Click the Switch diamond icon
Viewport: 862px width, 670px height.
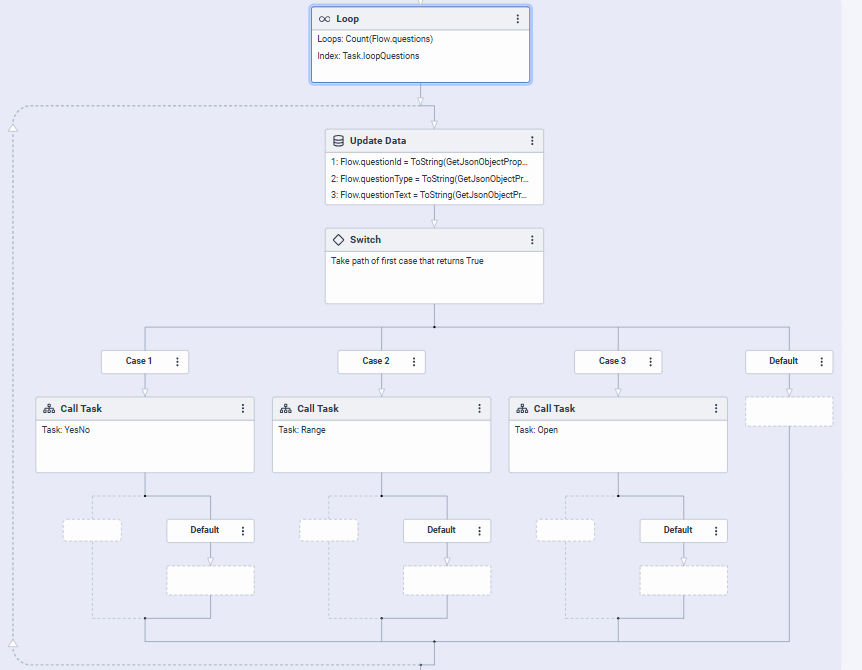[x=338, y=240]
